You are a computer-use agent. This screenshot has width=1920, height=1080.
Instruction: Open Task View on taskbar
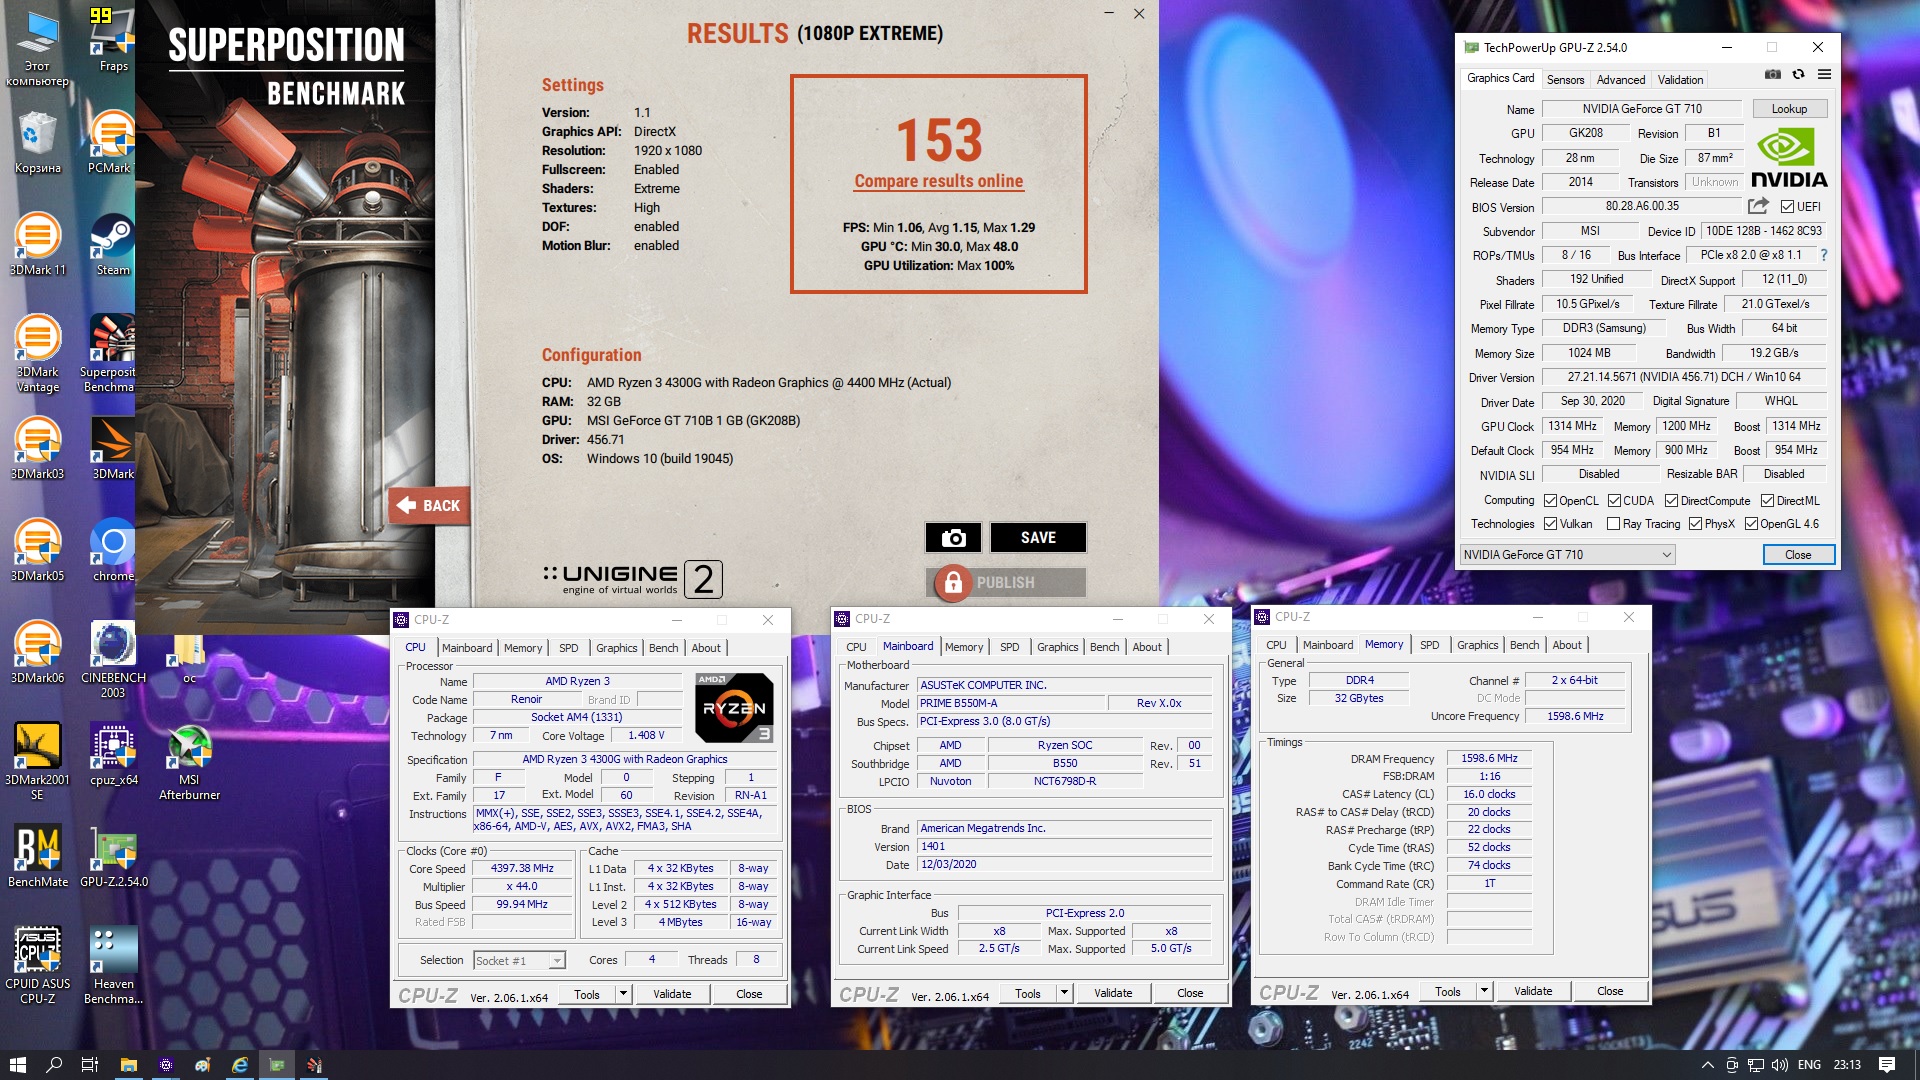pyautogui.click(x=90, y=1065)
